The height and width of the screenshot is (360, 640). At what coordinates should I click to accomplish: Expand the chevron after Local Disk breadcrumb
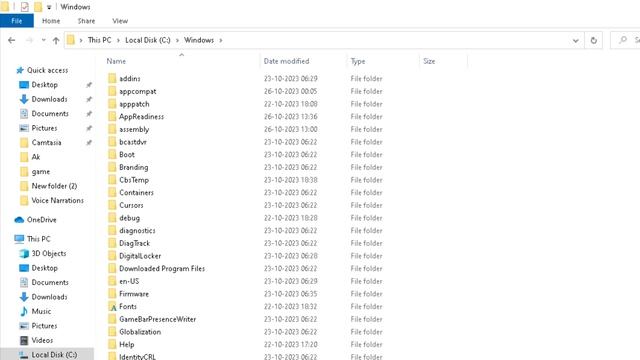(177, 40)
